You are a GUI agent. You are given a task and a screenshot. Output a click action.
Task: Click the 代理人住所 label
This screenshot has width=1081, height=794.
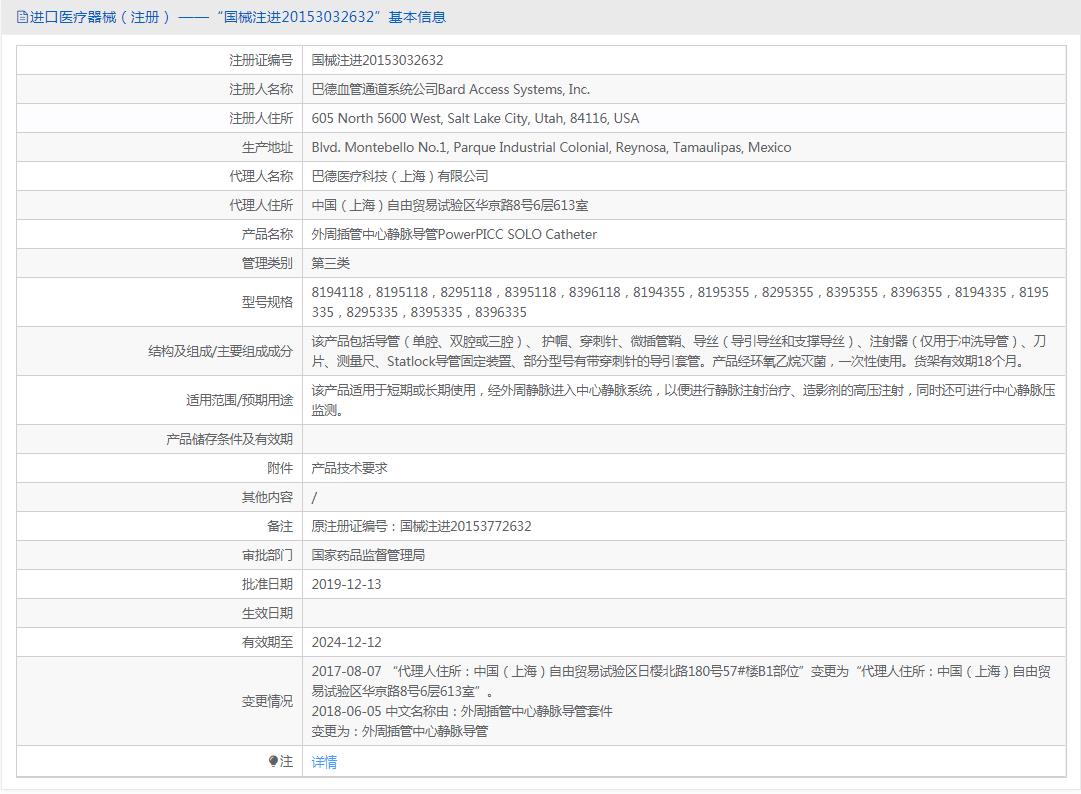pyautogui.click(x=261, y=205)
